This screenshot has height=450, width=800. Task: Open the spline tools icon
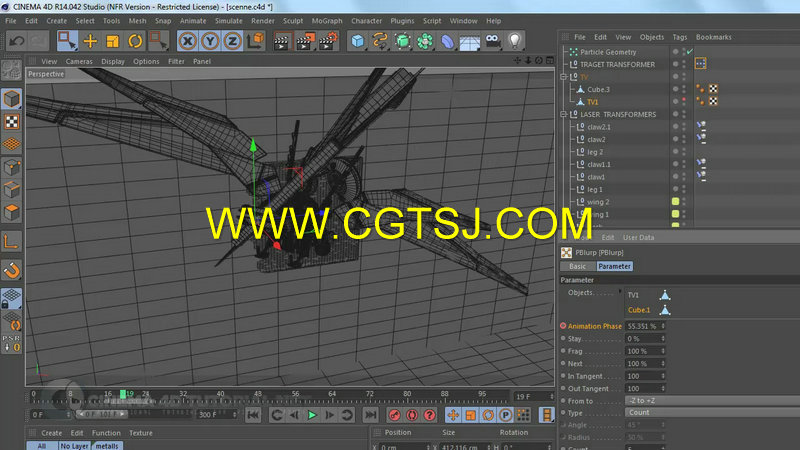coord(380,41)
